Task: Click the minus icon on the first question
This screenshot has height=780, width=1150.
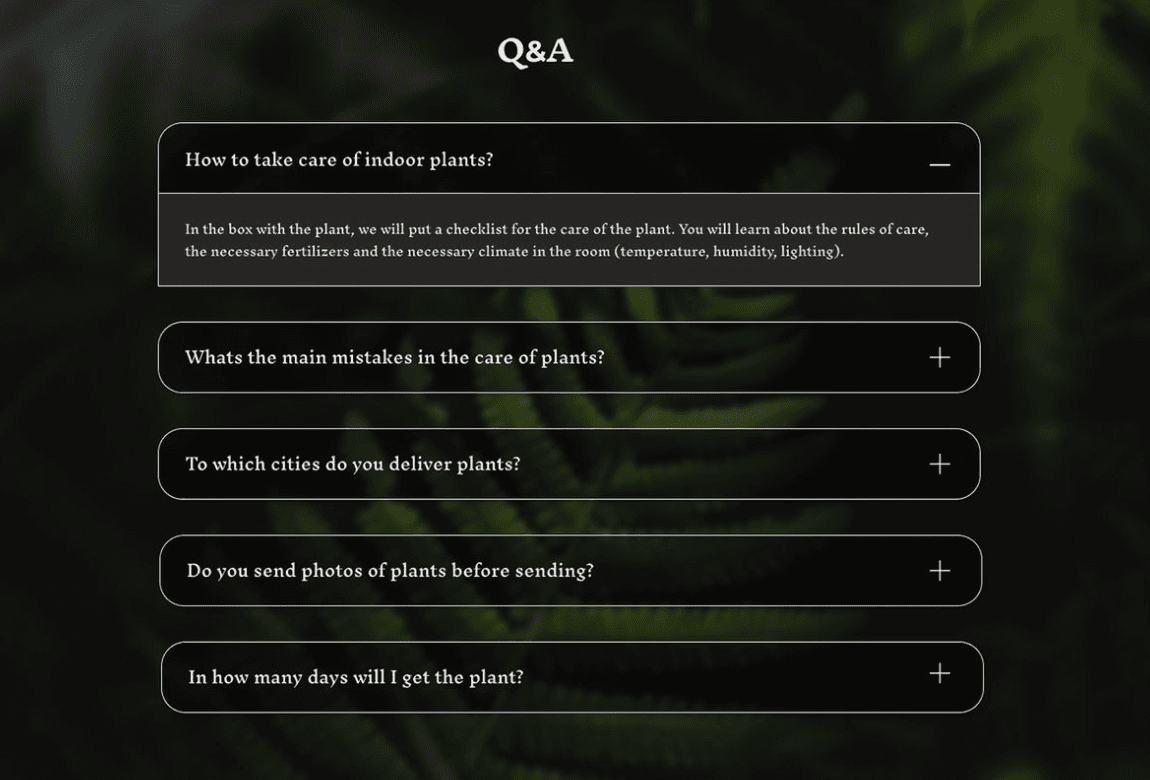Action: pos(939,160)
